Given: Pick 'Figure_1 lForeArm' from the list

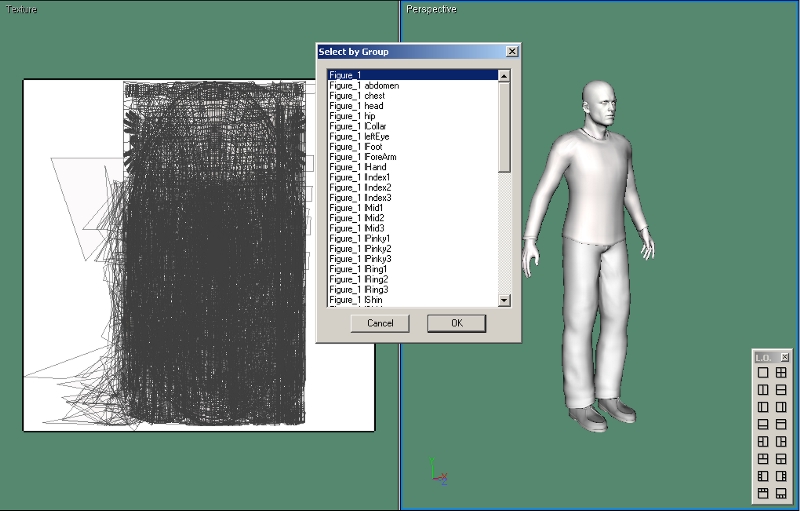Looking at the screenshot, I should 359,157.
